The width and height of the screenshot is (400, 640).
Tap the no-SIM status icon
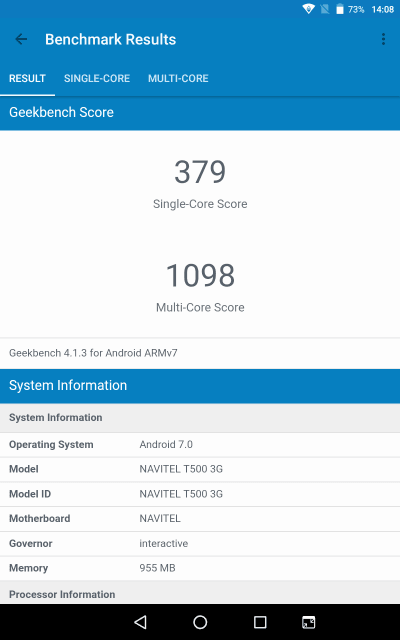pos(325,9)
